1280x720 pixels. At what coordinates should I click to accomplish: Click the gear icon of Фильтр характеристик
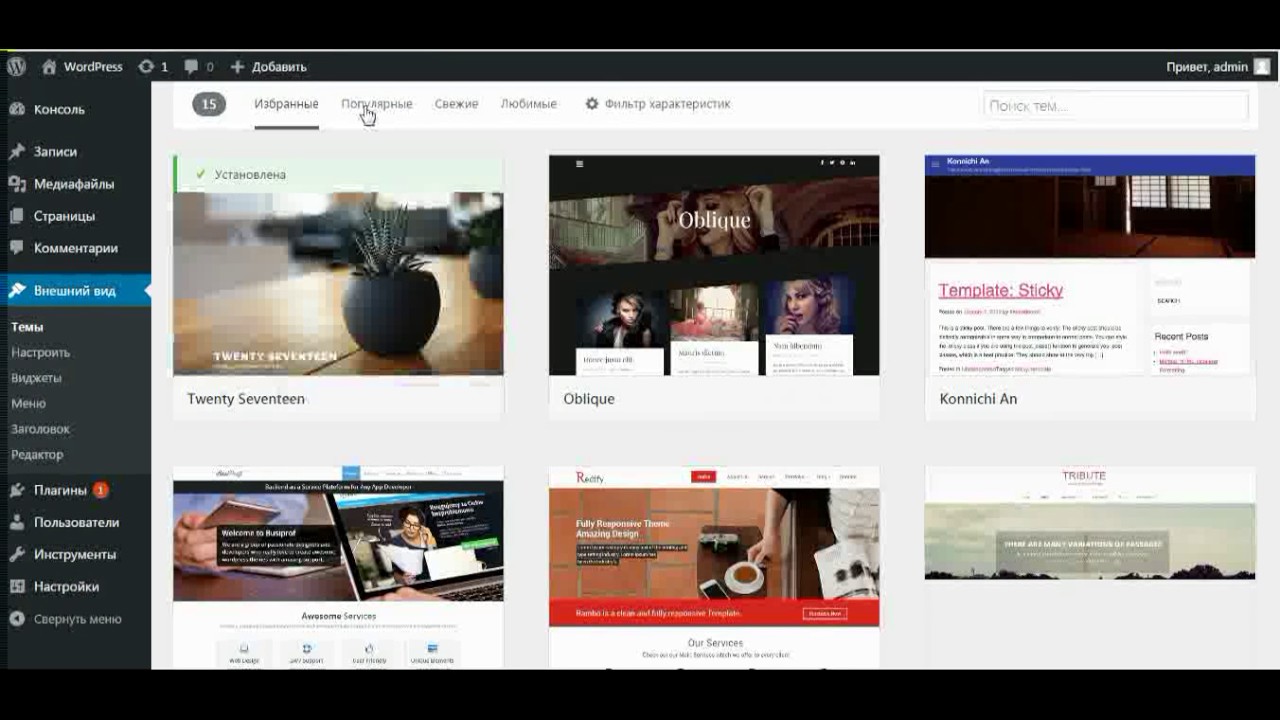click(592, 104)
